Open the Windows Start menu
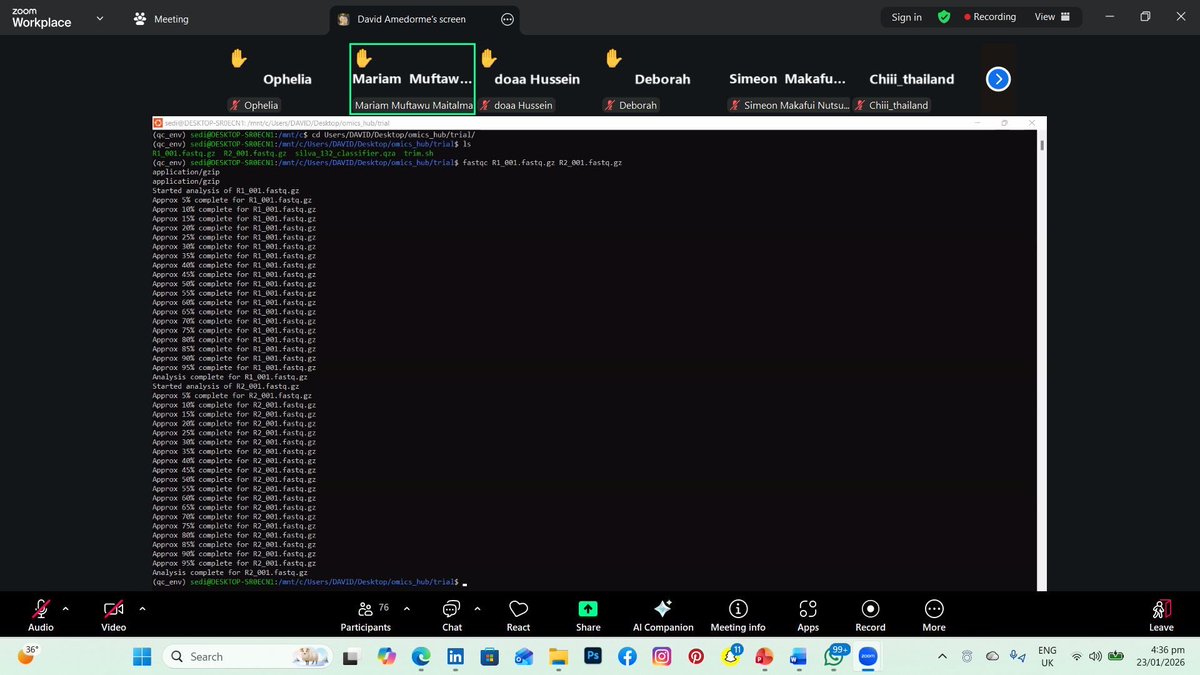This screenshot has height=675, width=1200. (142, 656)
